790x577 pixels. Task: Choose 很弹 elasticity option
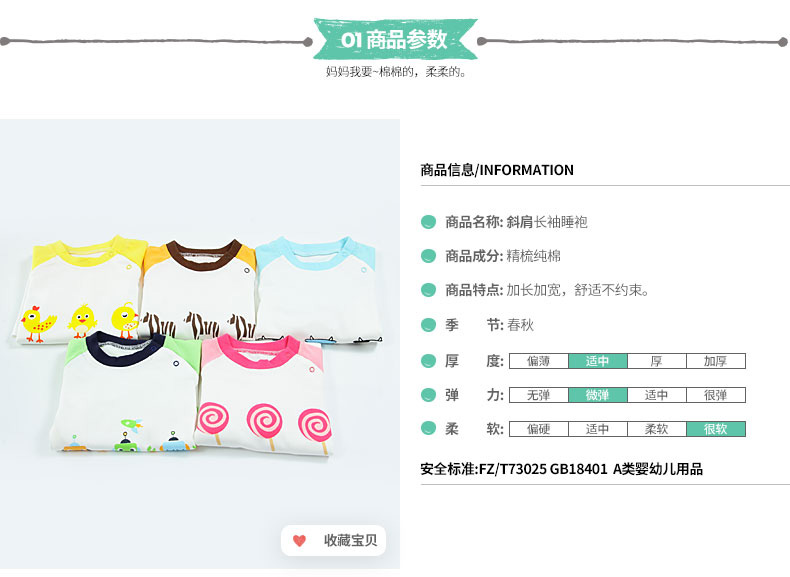coord(715,395)
